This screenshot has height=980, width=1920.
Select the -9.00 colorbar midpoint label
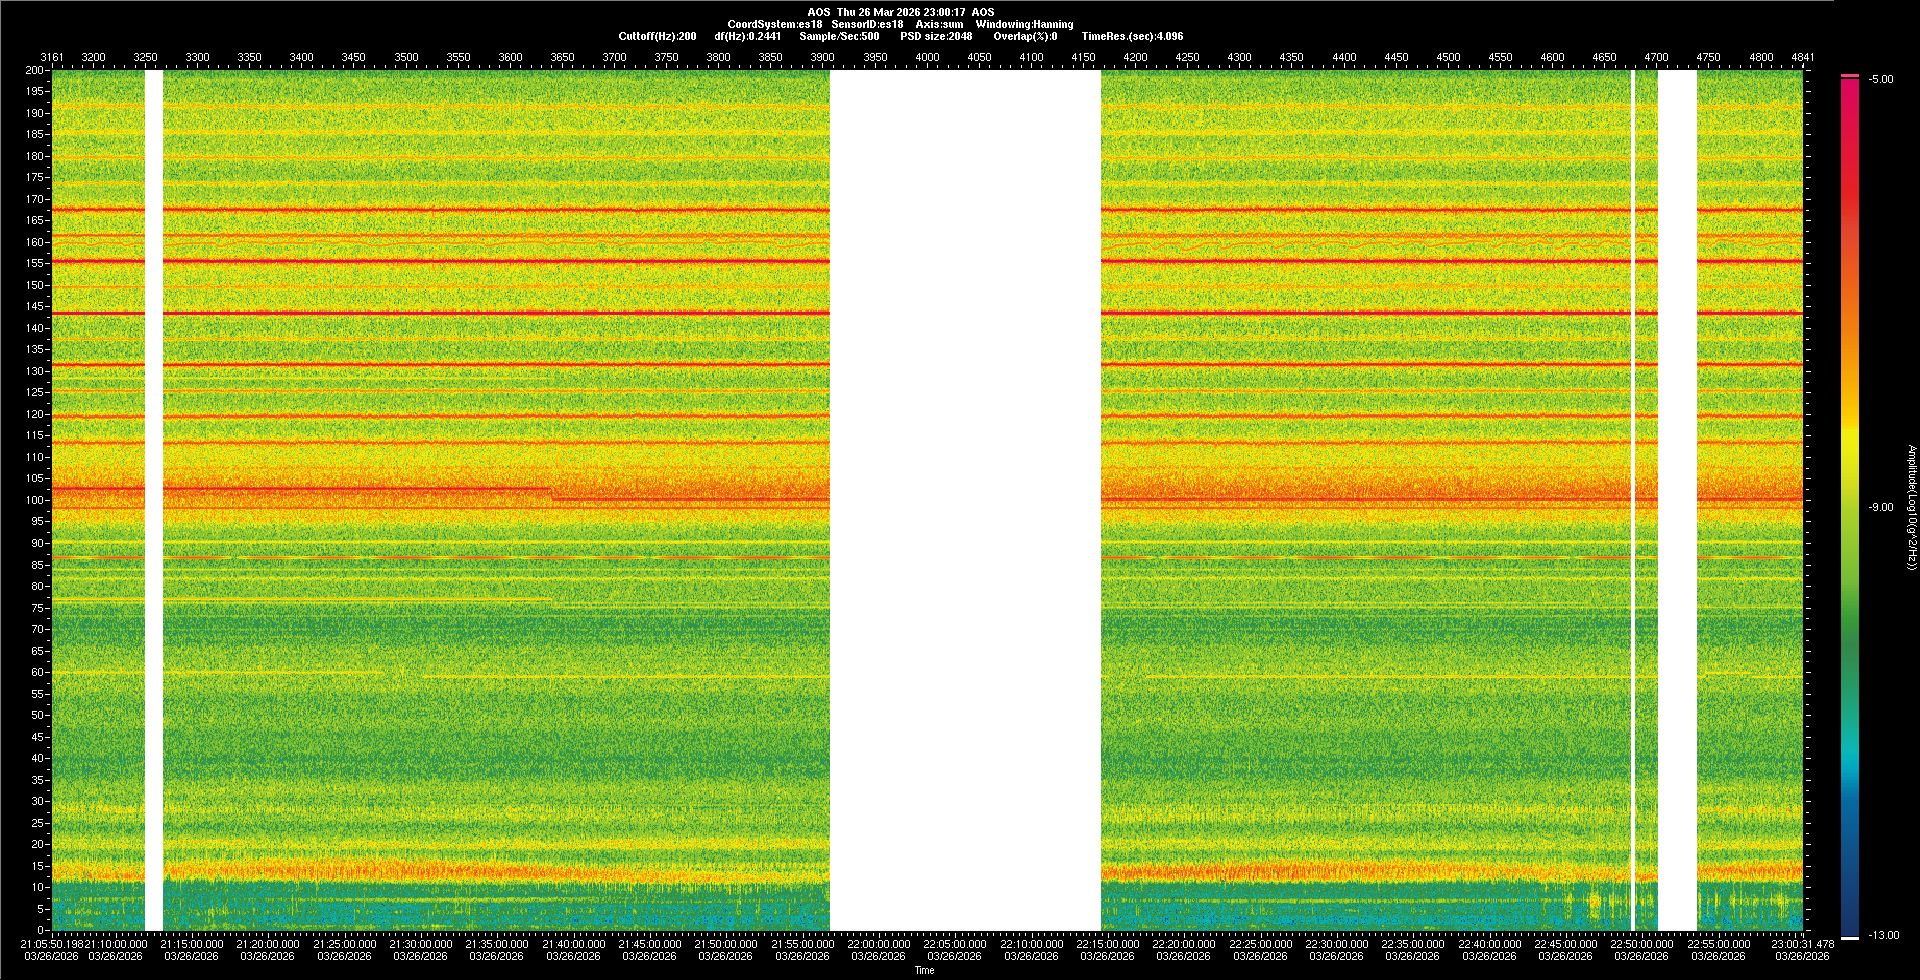point(1881,507)
